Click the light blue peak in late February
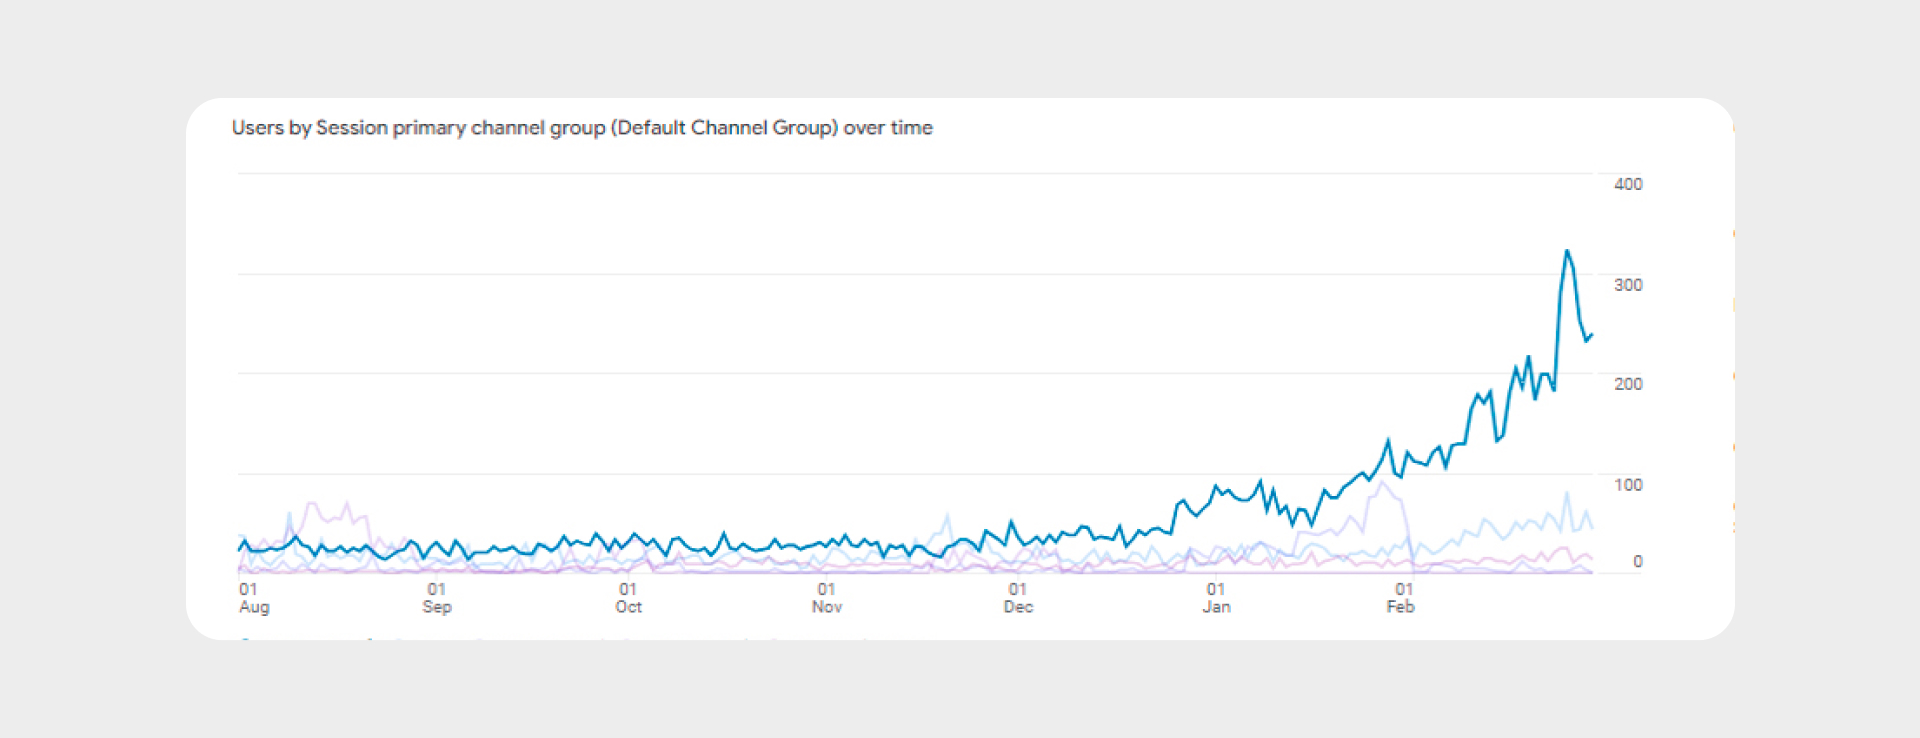Image resolution: width=1920 pixels, height=738 pixels. 1567,493
